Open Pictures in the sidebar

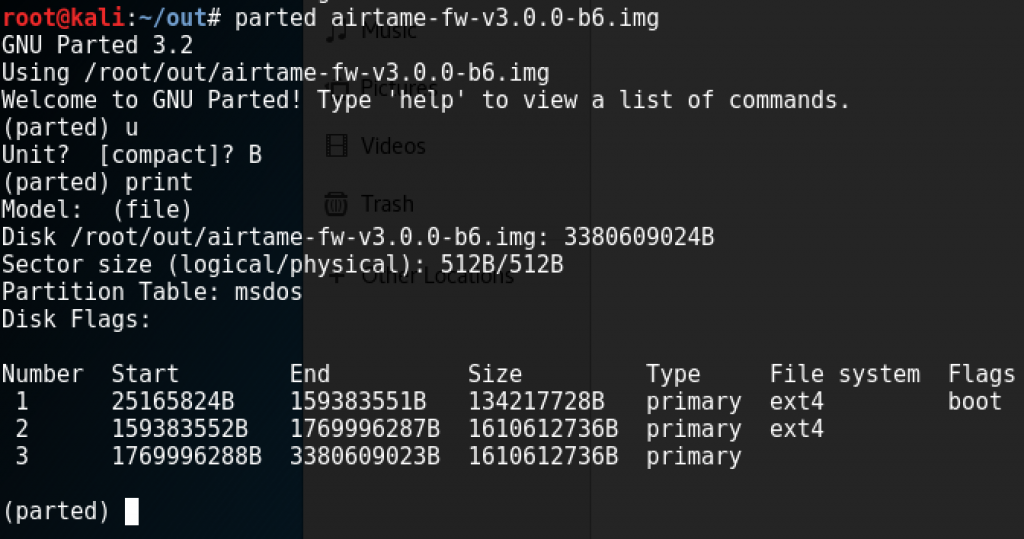tap(399, 88)
